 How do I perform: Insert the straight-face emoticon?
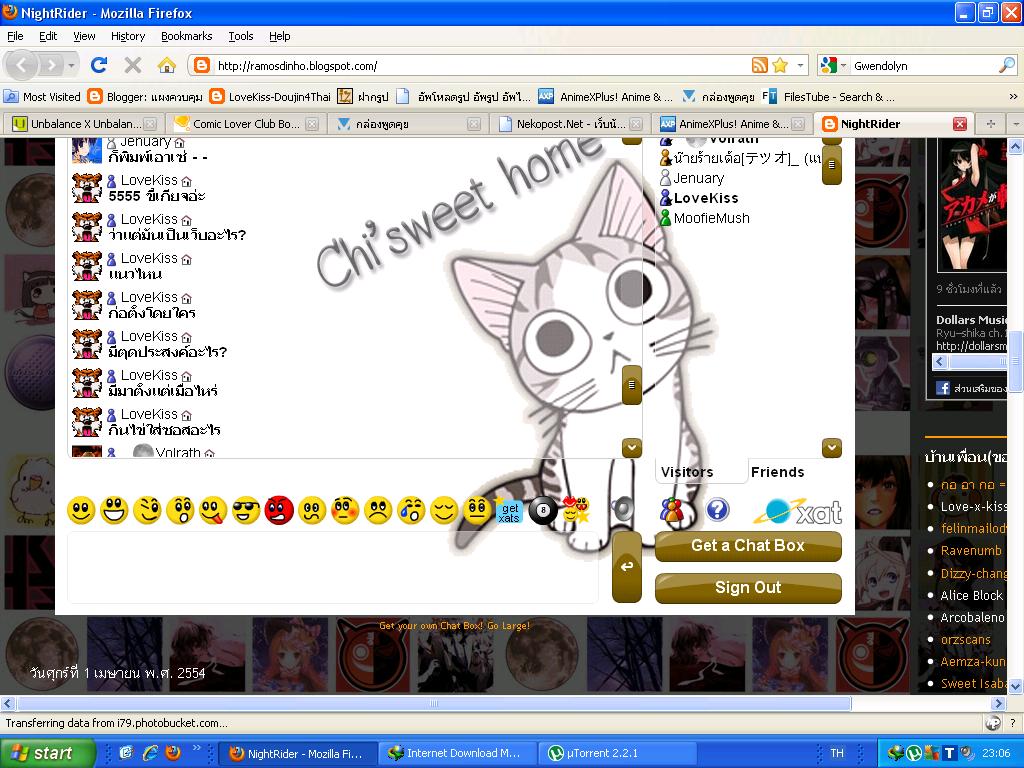(477, 510)
